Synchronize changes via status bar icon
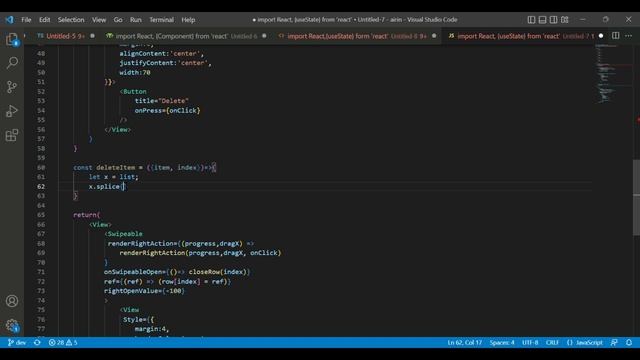The image size is (640, 360). point(37,342)
